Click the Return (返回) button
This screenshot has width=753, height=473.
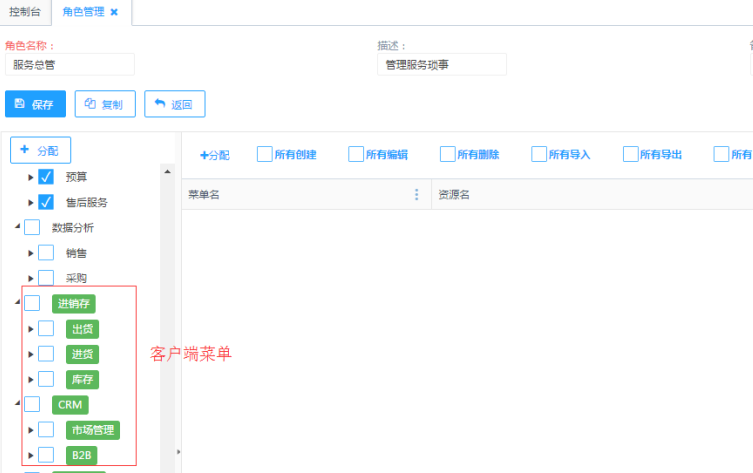tap(175, 104)
